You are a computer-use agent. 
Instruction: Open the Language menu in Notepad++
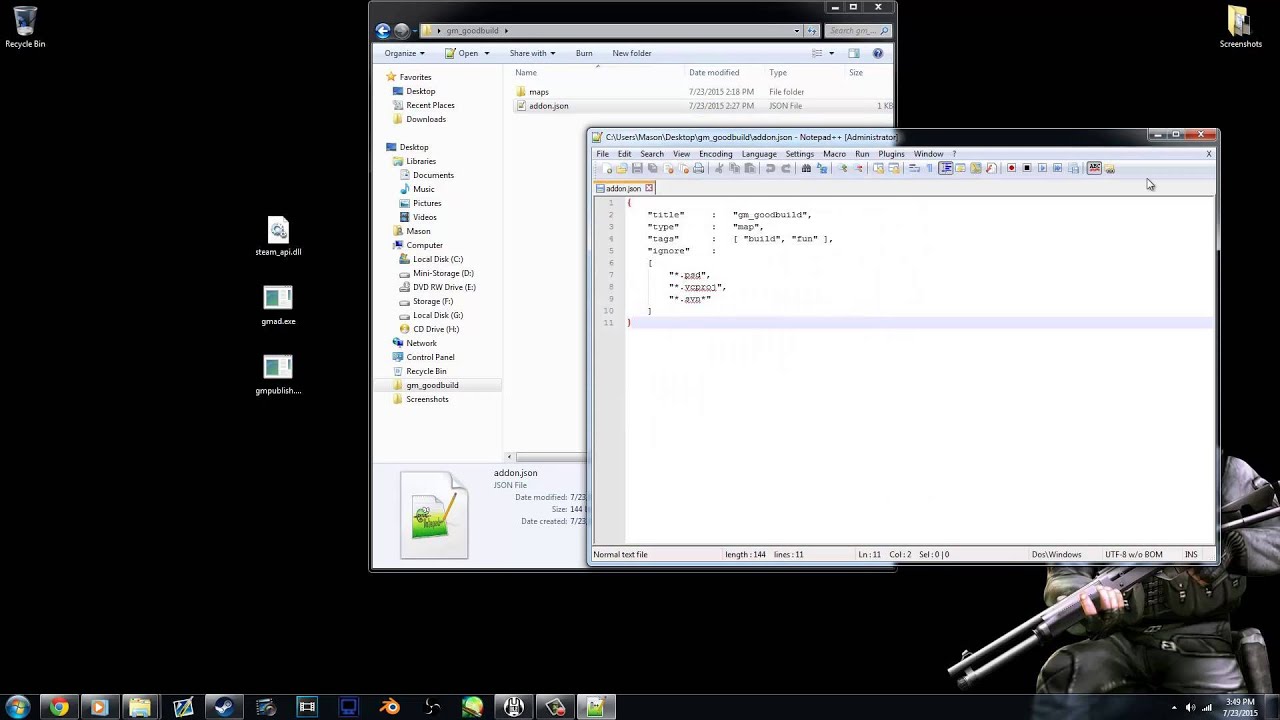pos(759,154)
